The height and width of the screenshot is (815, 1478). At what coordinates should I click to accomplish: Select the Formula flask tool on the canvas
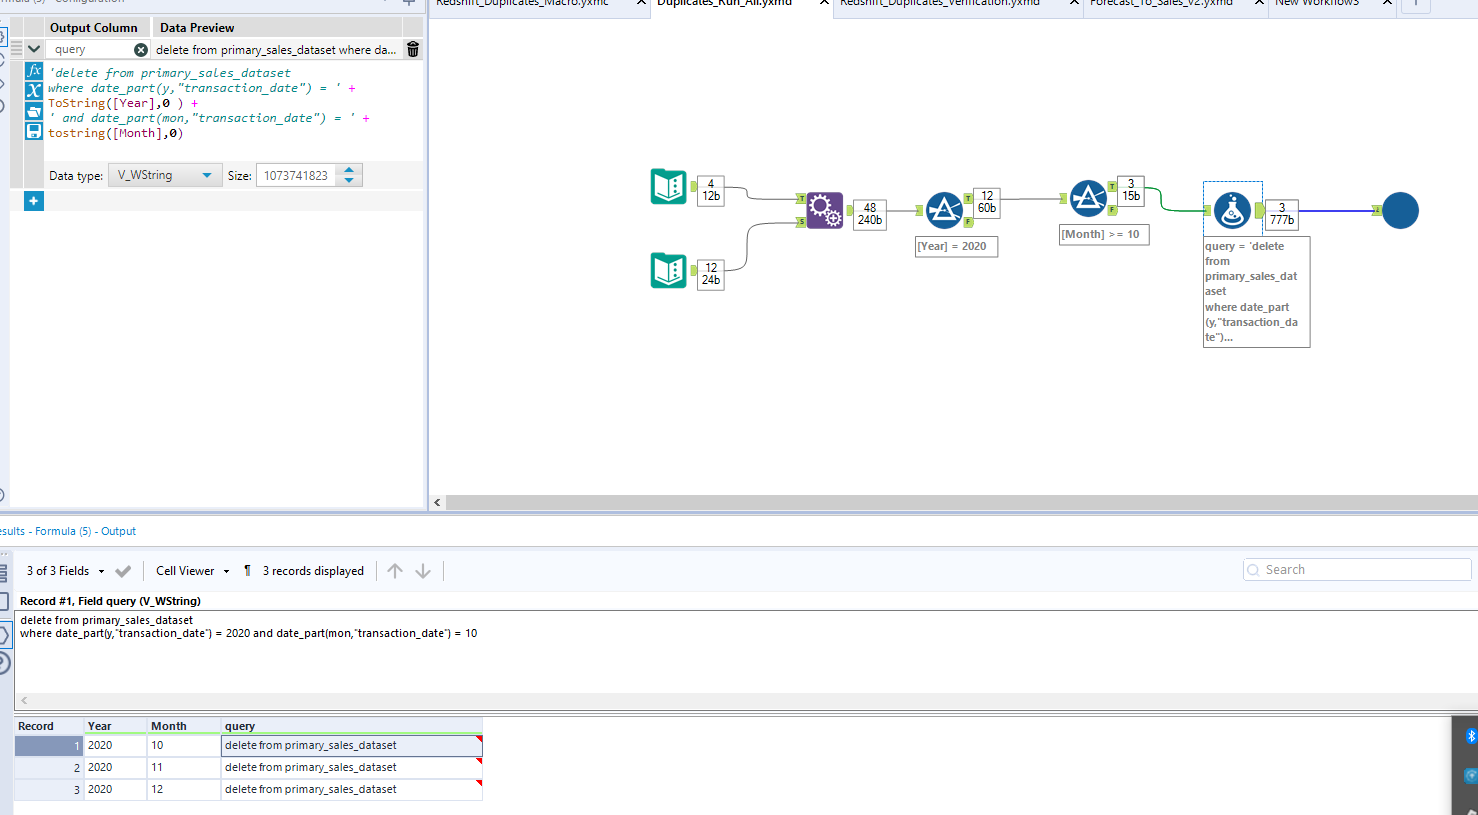(1232, 210)
